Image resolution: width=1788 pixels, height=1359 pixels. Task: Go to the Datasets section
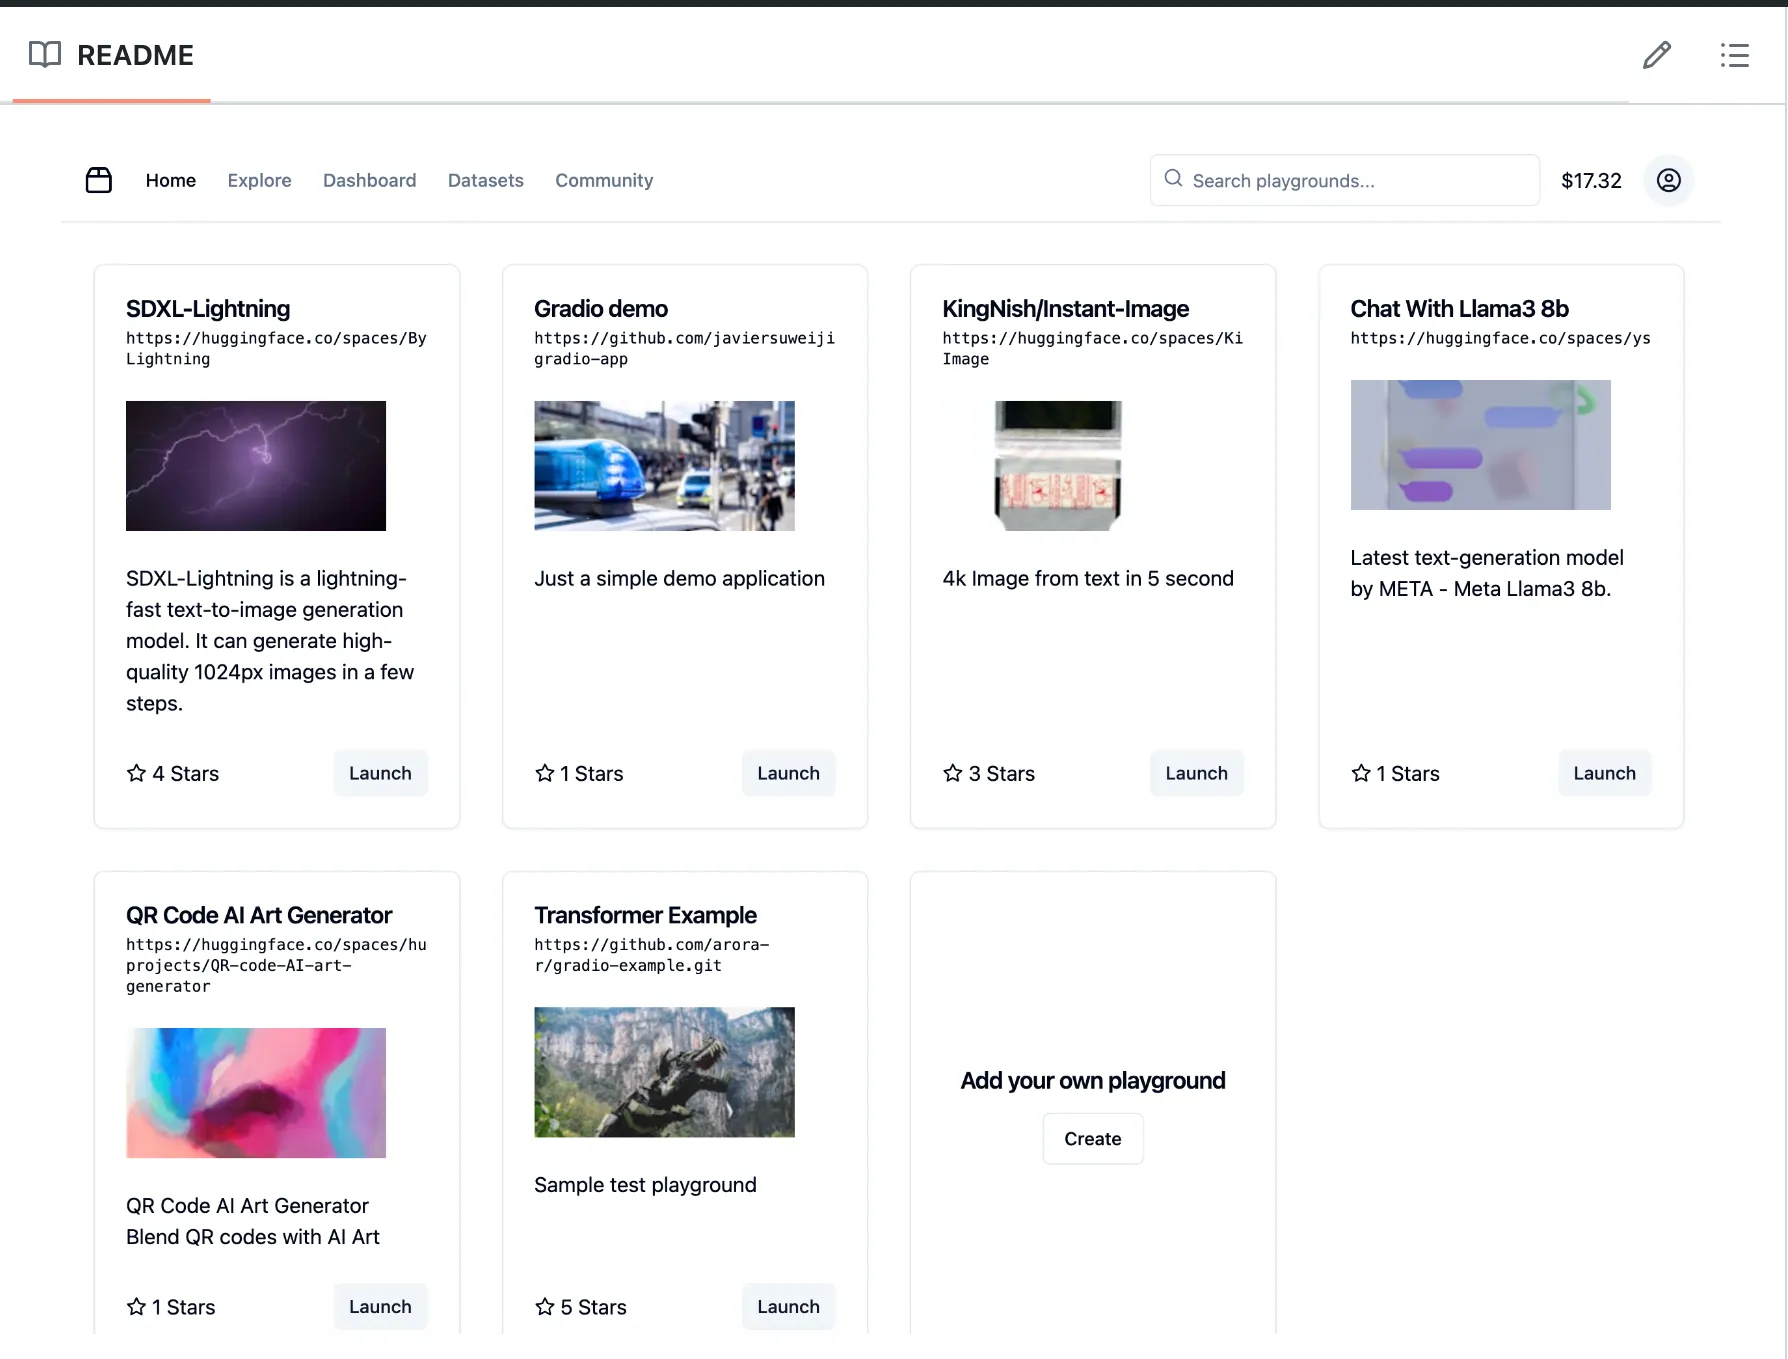[485, 180]
